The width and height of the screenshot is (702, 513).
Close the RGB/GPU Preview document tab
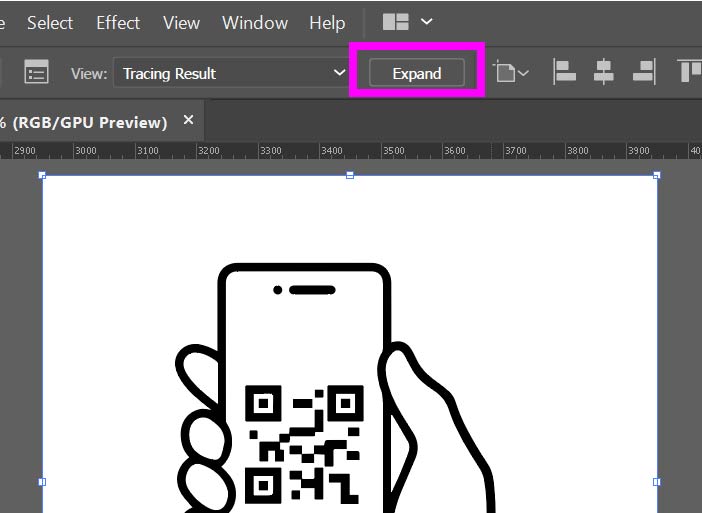(x=188, y=120)
